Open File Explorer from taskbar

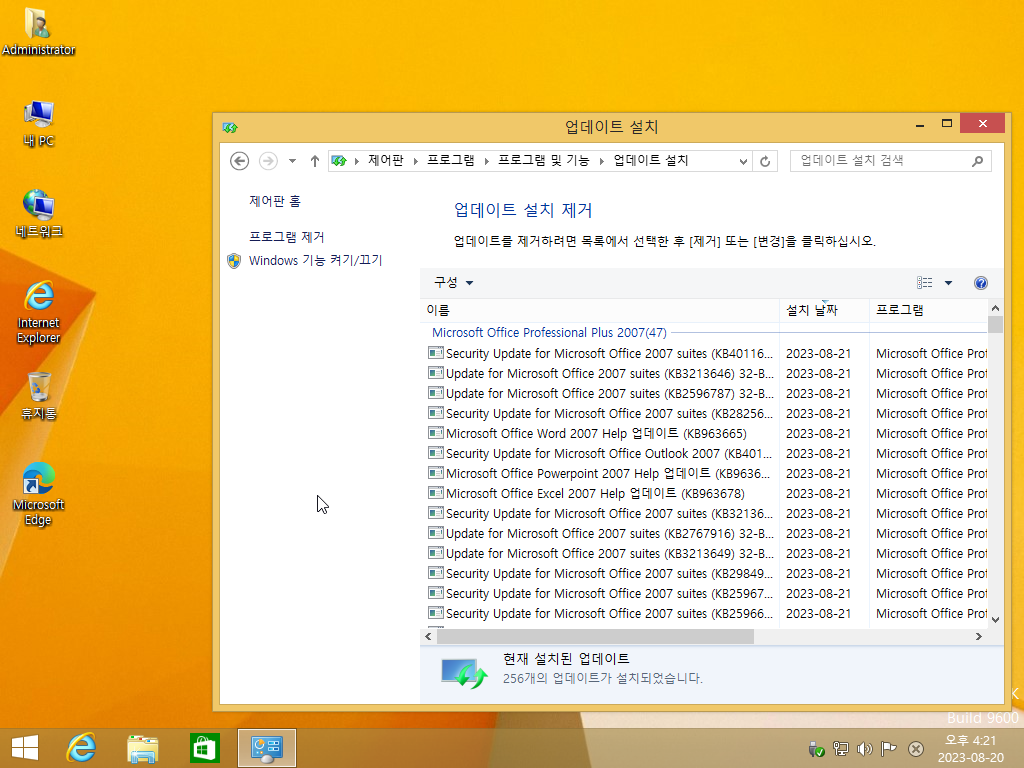[142, 748]
